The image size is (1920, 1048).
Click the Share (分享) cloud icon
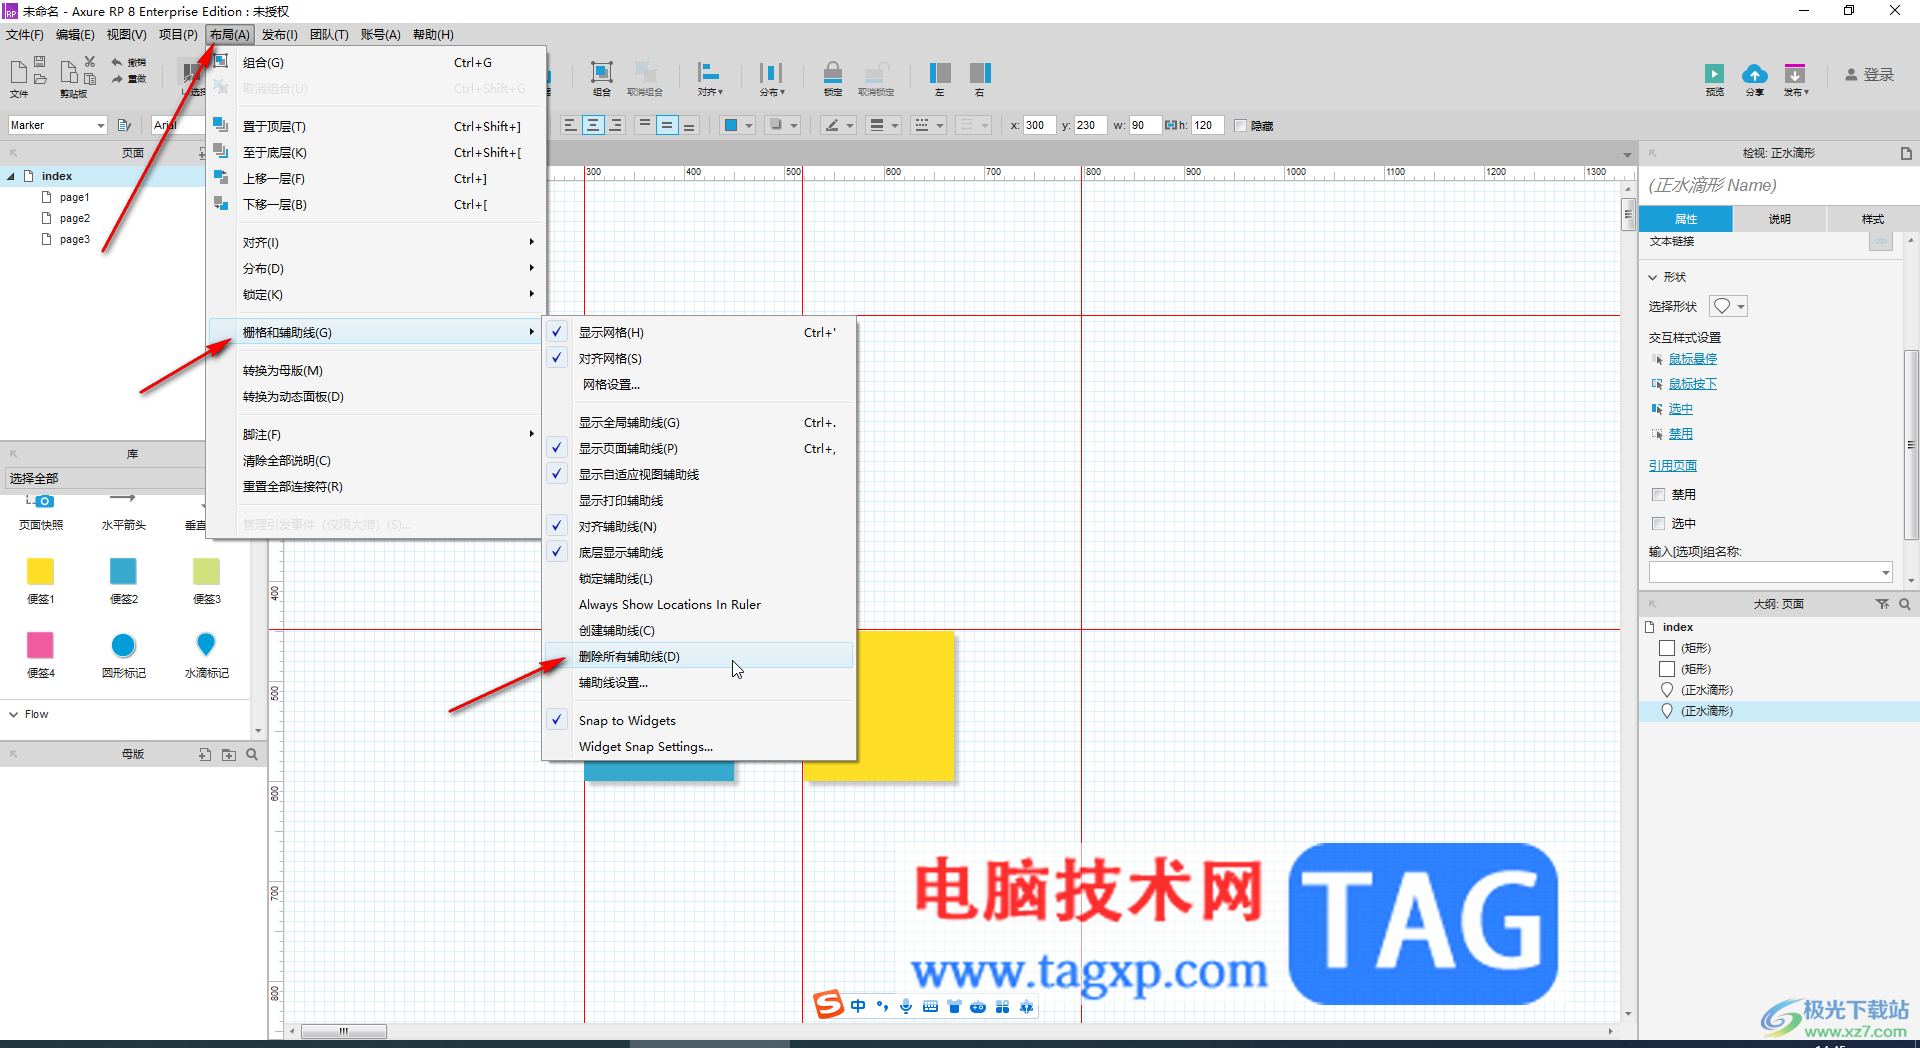pos(1754,73)
